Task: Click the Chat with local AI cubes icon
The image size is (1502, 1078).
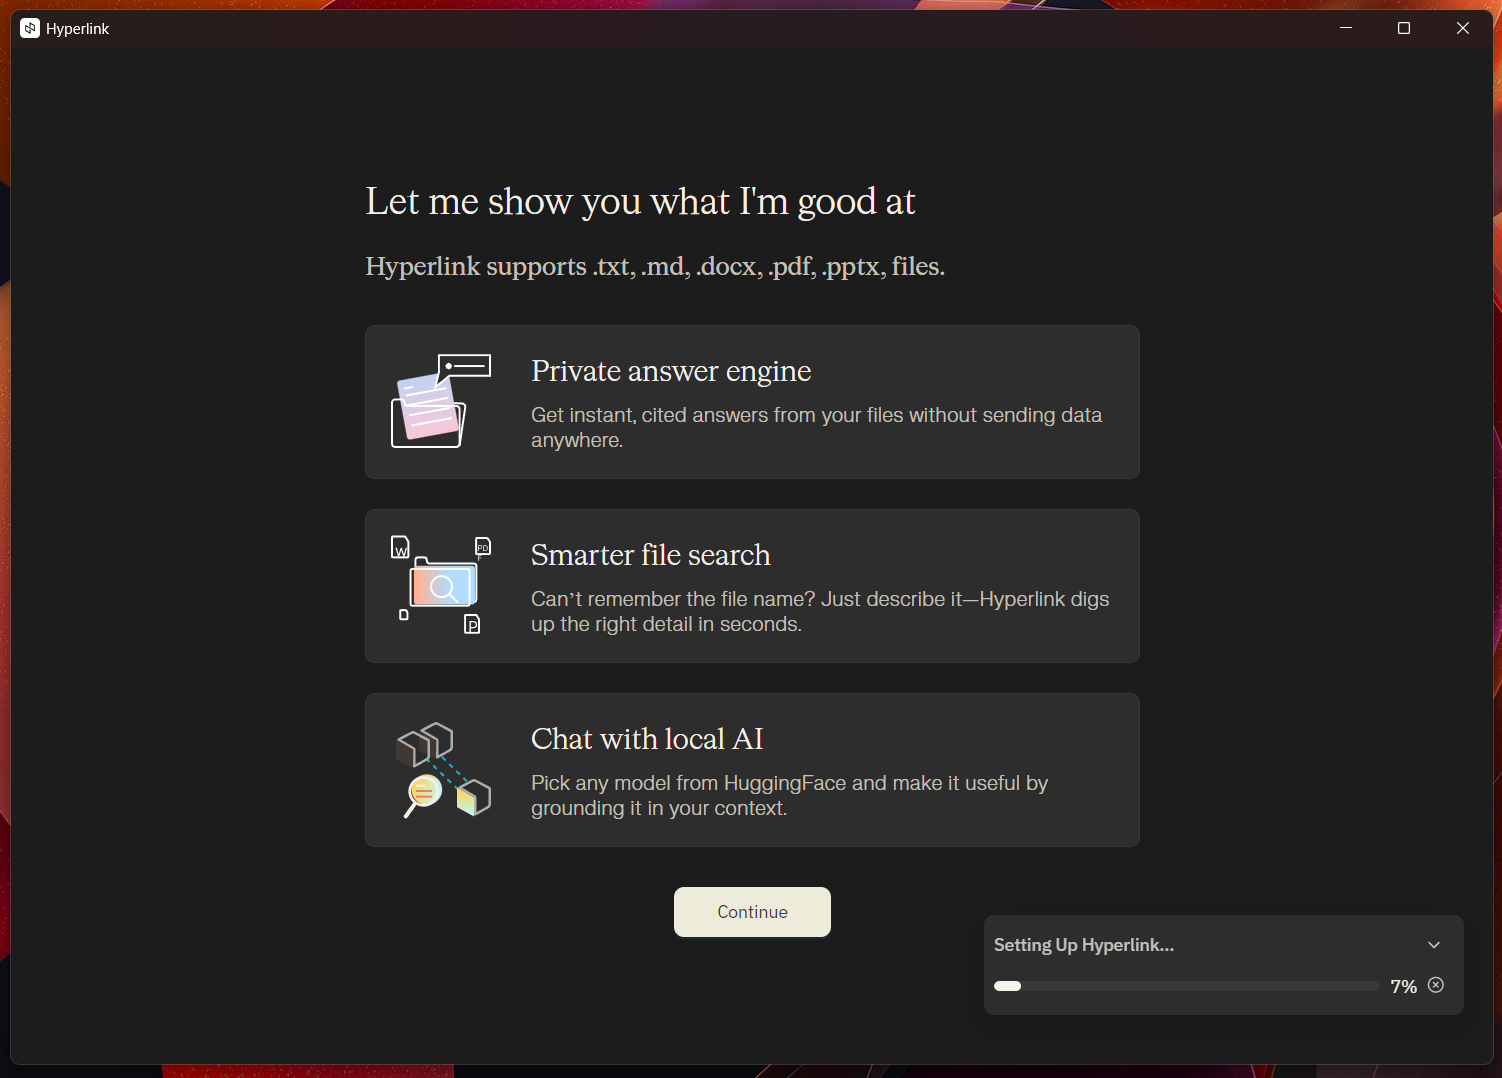Action: click(443, 770)
